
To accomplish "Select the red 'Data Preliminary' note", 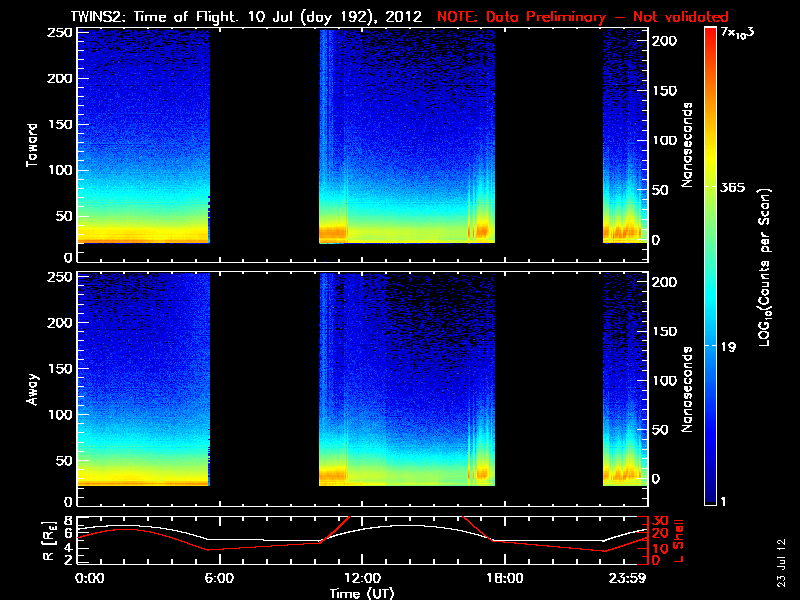I will tap(582, 17).
